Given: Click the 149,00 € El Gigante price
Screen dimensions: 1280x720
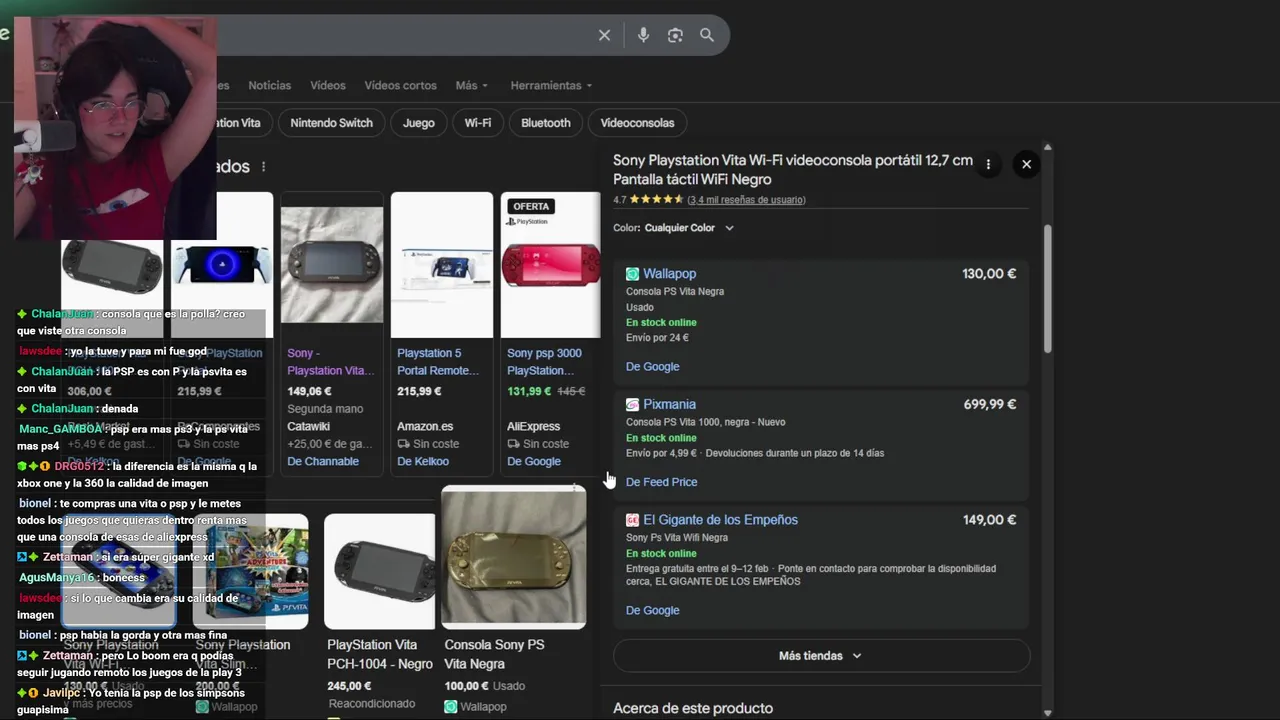Looking at the screenshot, I should coord(989,520).
